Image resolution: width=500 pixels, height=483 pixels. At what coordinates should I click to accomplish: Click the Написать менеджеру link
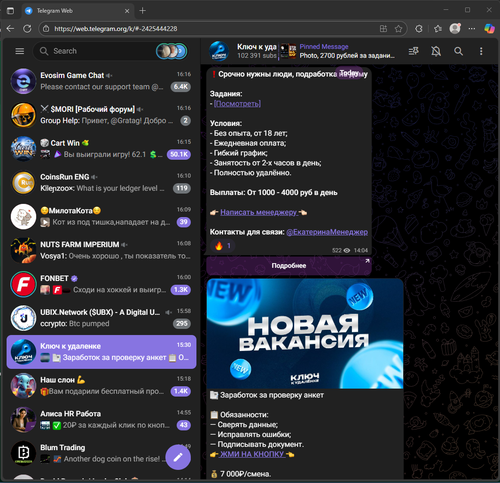[x=259, y=212]
